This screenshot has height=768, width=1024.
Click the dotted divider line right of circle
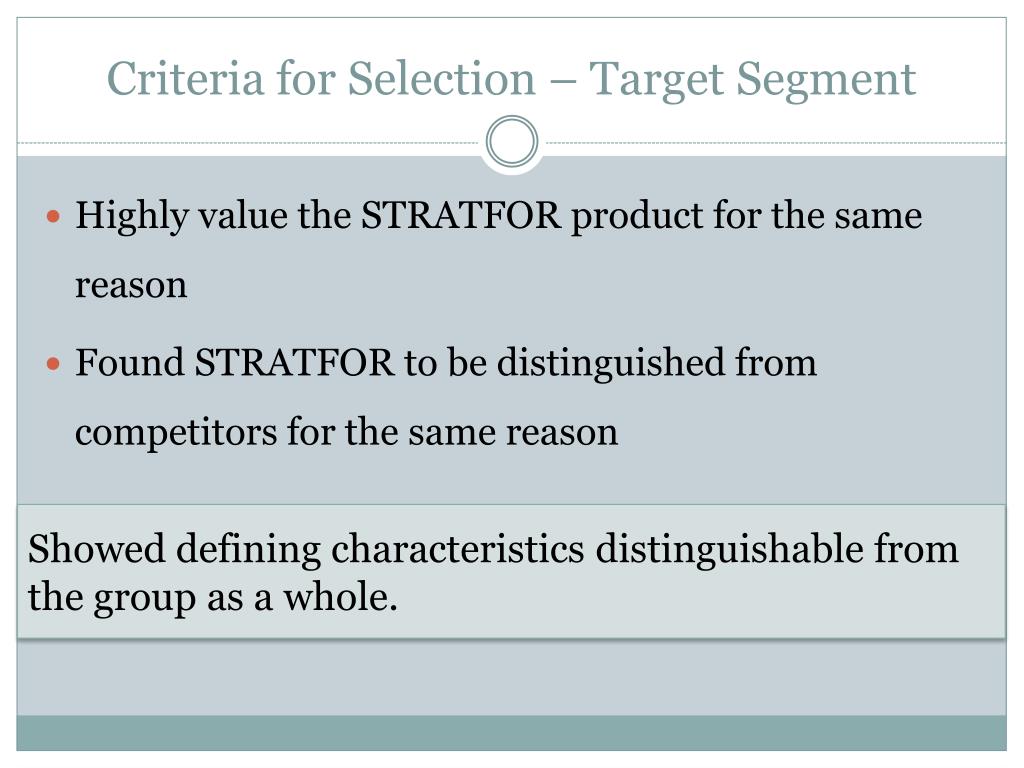(773, 142)
